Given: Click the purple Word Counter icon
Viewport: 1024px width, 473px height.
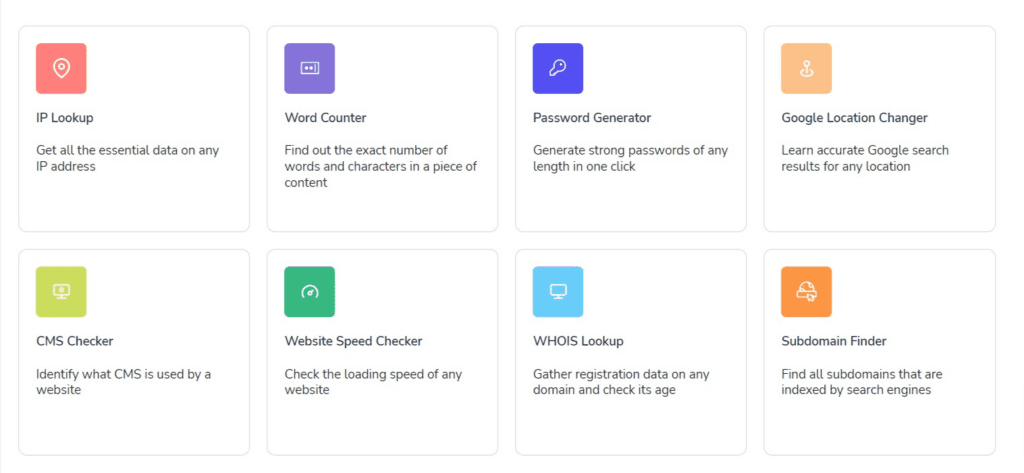Looking at the screenshot, I should point(310,69).
